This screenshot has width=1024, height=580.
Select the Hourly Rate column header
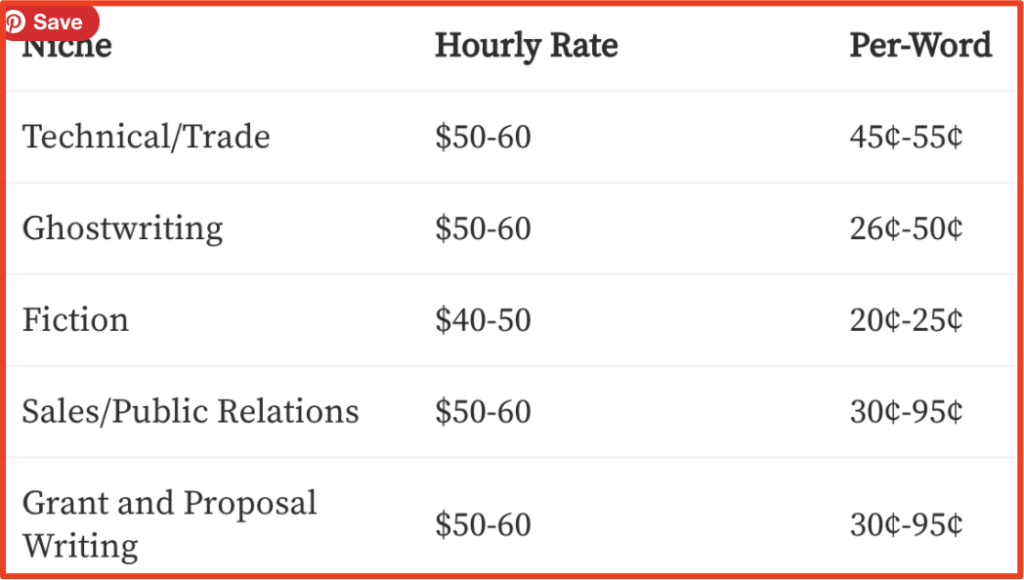[526, 46]
